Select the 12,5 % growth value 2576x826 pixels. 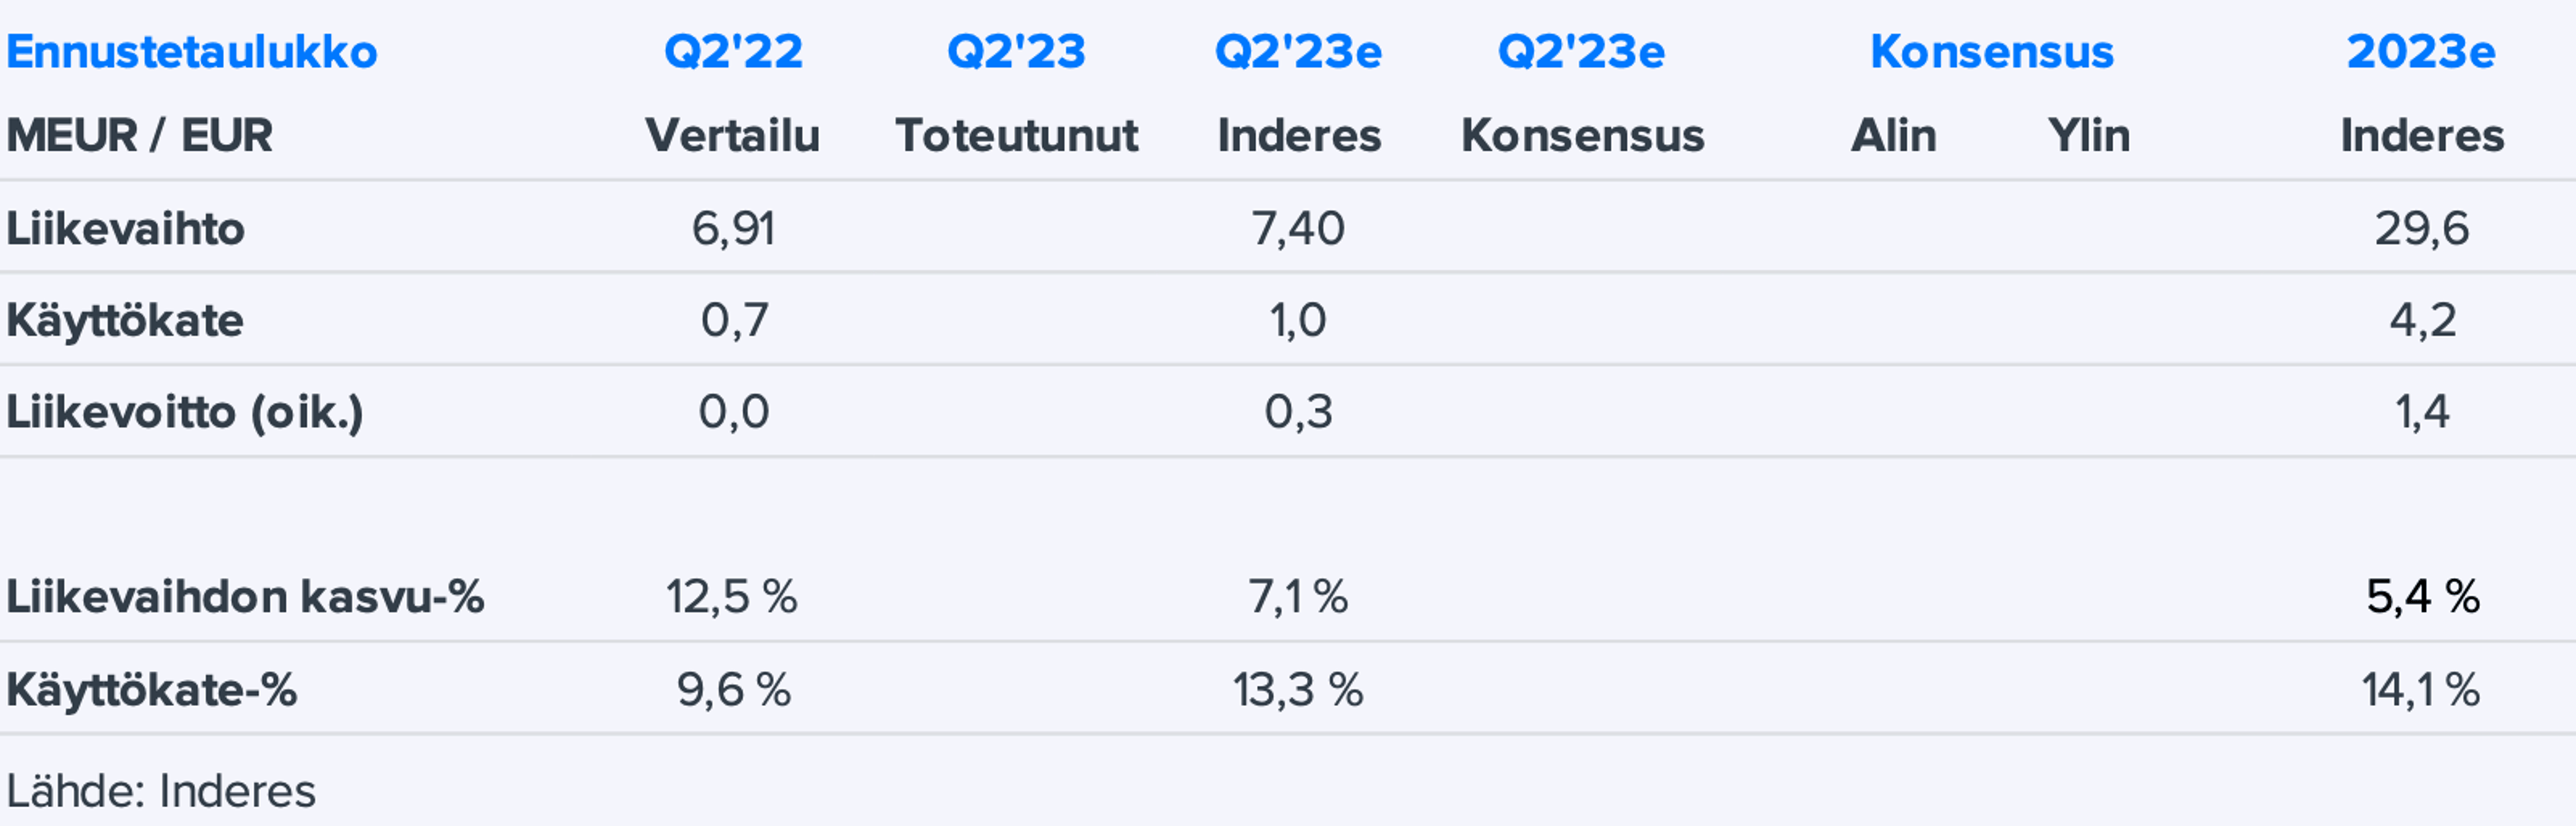(x=732, y=597)
